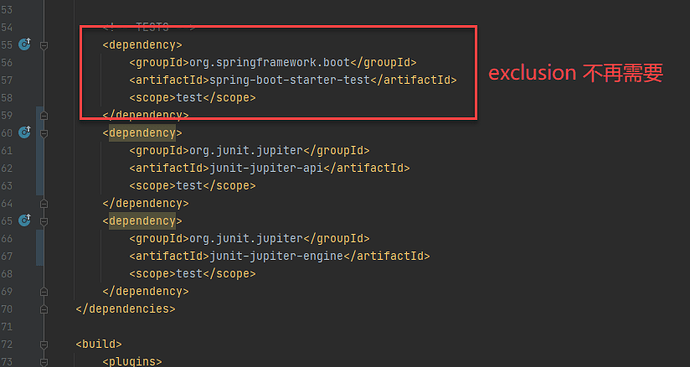This screenshot has height=367, width=690.
Task: Collapse the plugins element fold on line 73
Action: click(44, 362)
